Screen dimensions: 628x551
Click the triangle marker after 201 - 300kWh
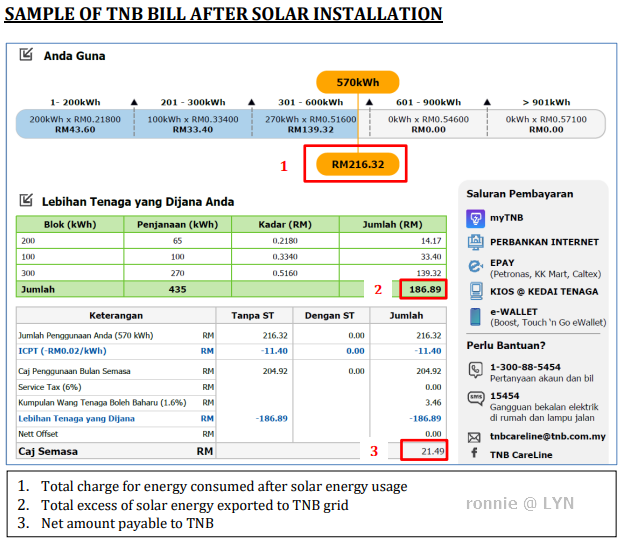[252, 103]
